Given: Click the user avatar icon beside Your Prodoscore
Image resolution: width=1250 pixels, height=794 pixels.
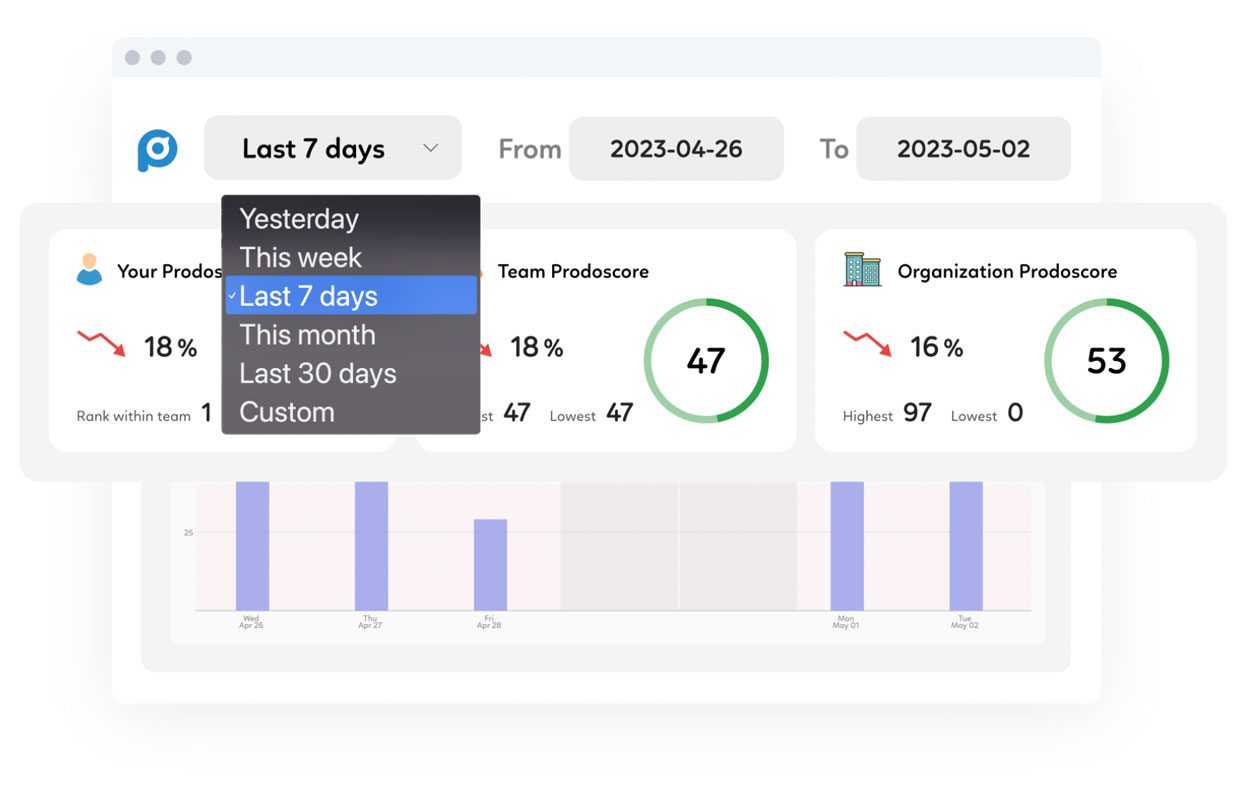Looking at the screenshot, I should (89, 269).
